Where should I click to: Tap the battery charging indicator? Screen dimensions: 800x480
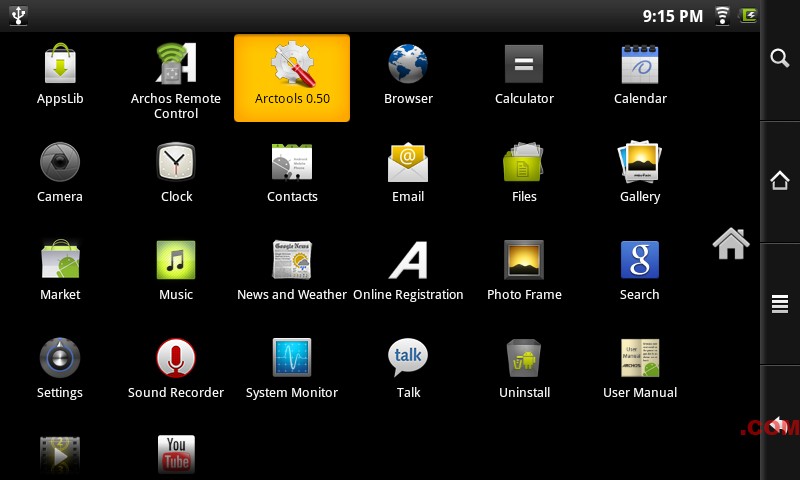pos(748,15)
